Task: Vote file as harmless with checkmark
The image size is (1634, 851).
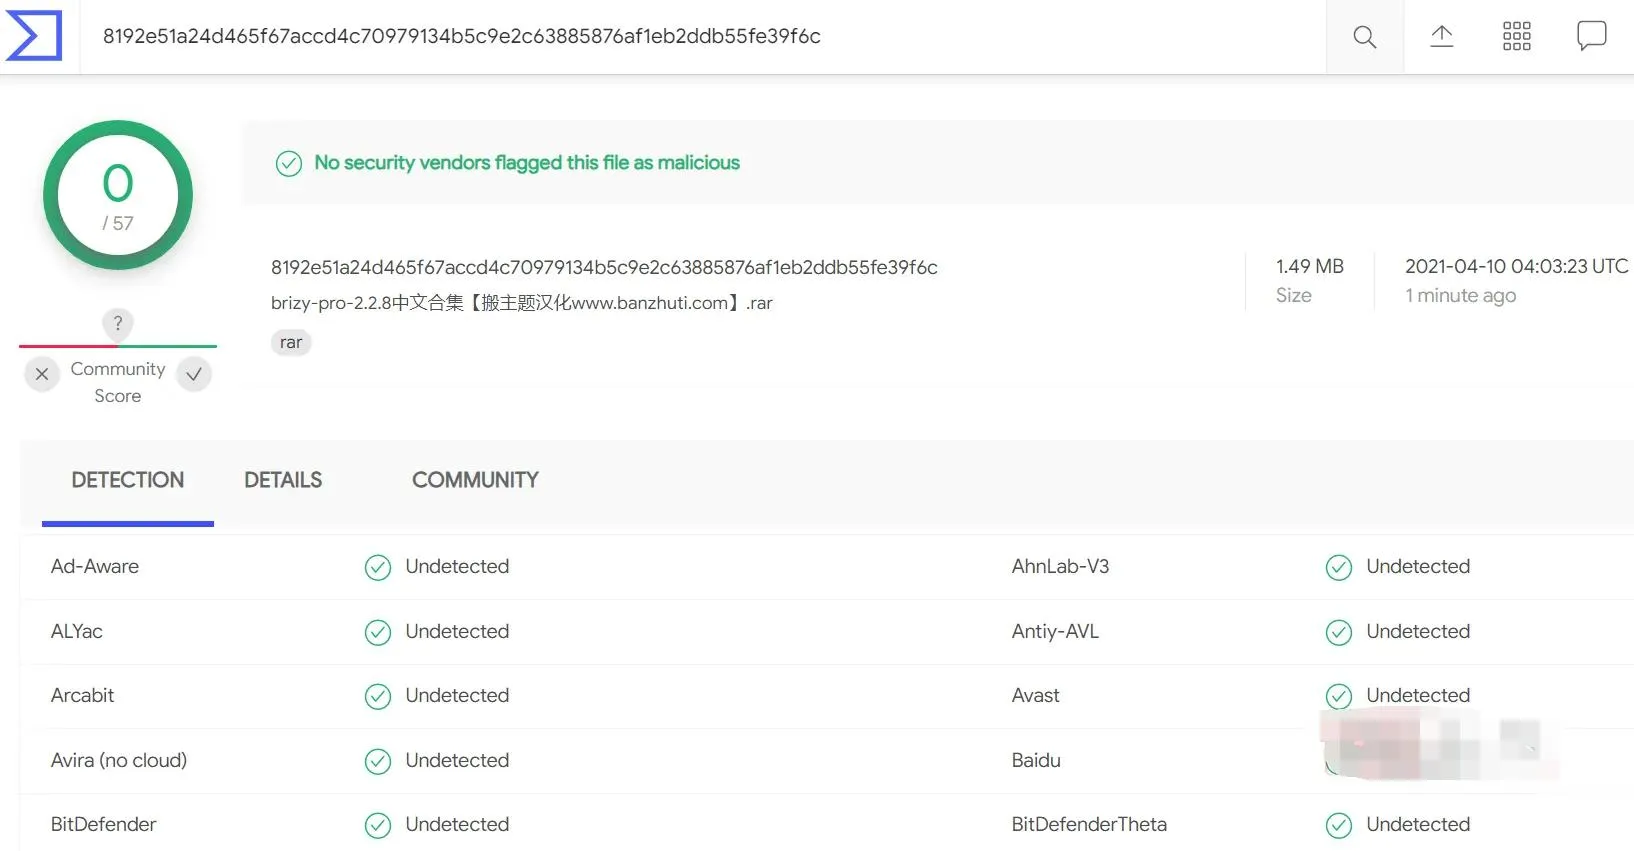Action: tap(194, 374)
